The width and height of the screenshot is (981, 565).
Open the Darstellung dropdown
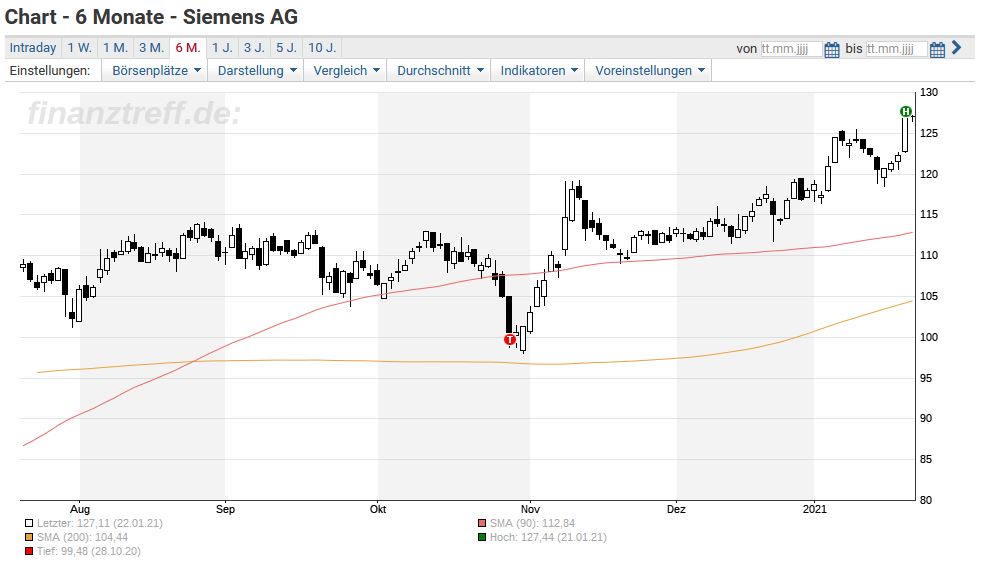pos(257,71)
